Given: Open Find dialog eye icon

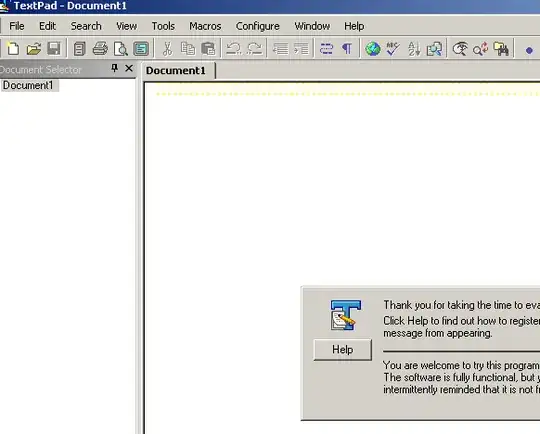Looking at the screenshot, I should click(x=460, y=49).
